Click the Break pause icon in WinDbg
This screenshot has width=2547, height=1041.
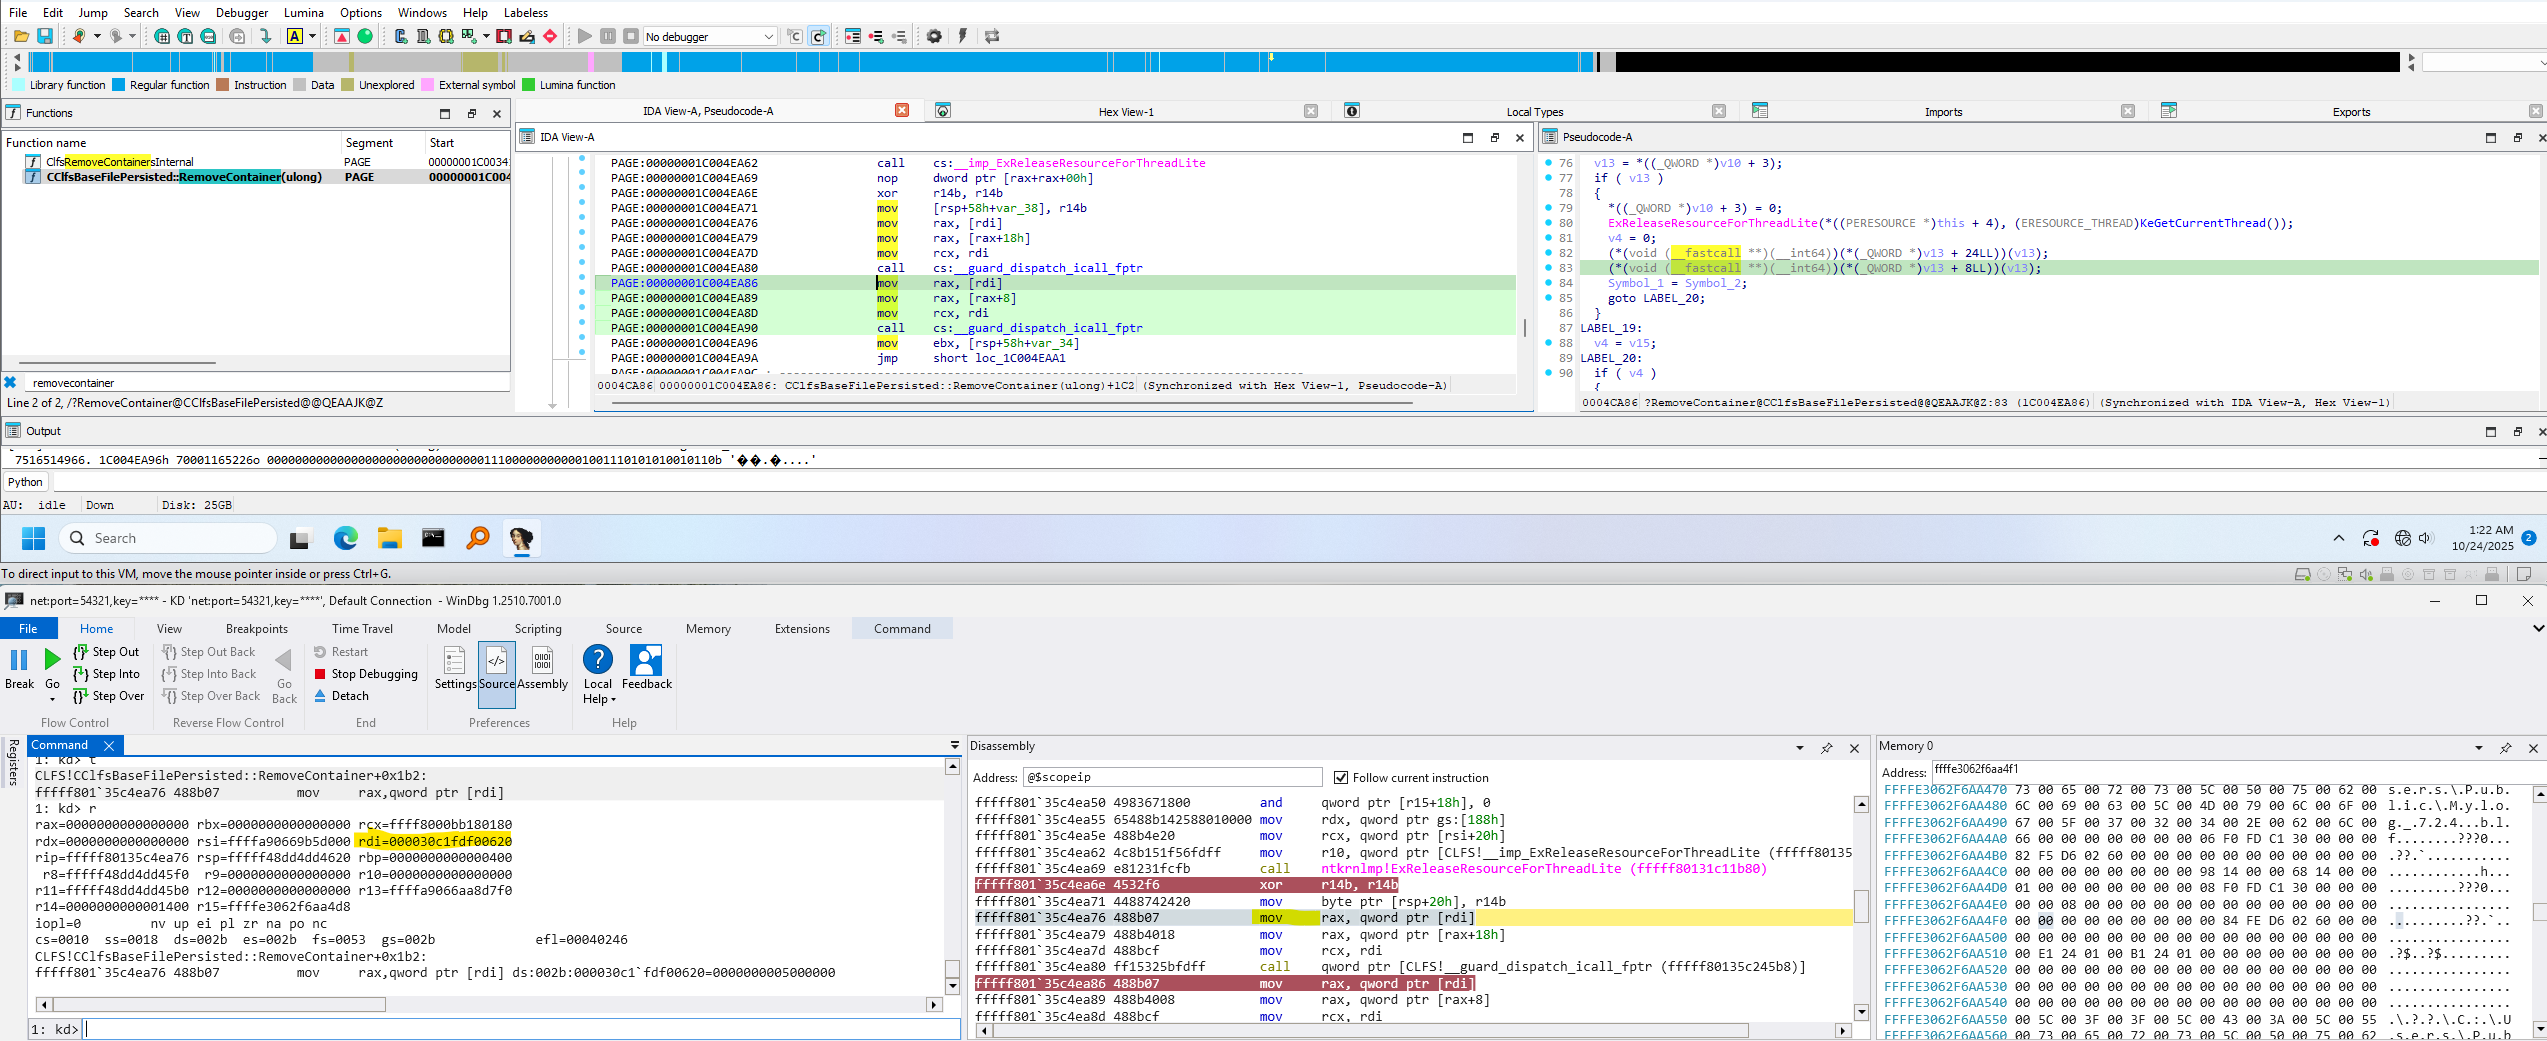pyautogui.click(x=19, y=660)
